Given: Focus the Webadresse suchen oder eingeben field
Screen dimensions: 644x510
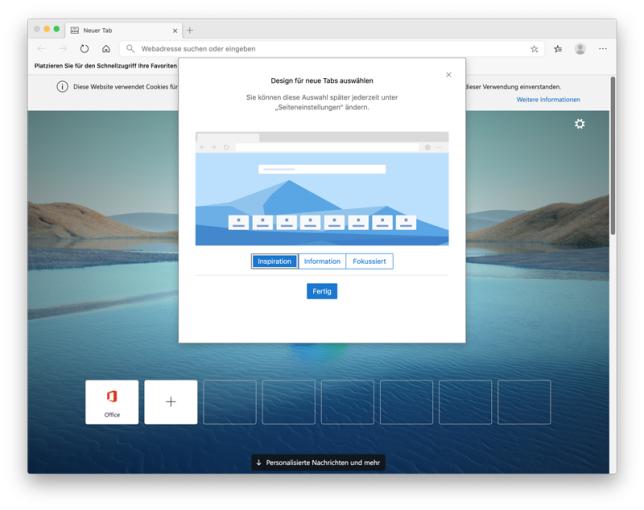Looking at the screenshot, I should 332,49.
